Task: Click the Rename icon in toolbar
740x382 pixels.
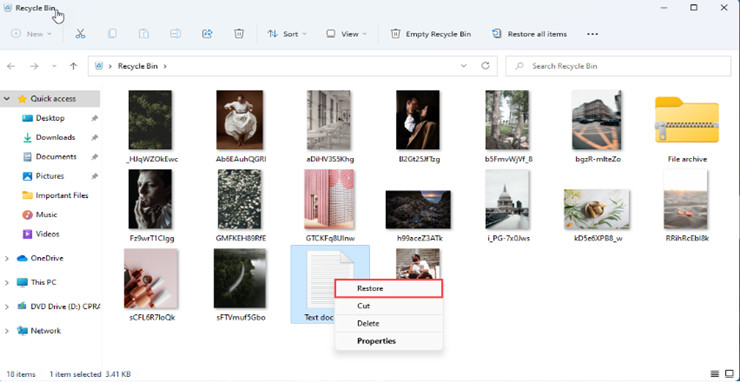Action: coord(176,34)
